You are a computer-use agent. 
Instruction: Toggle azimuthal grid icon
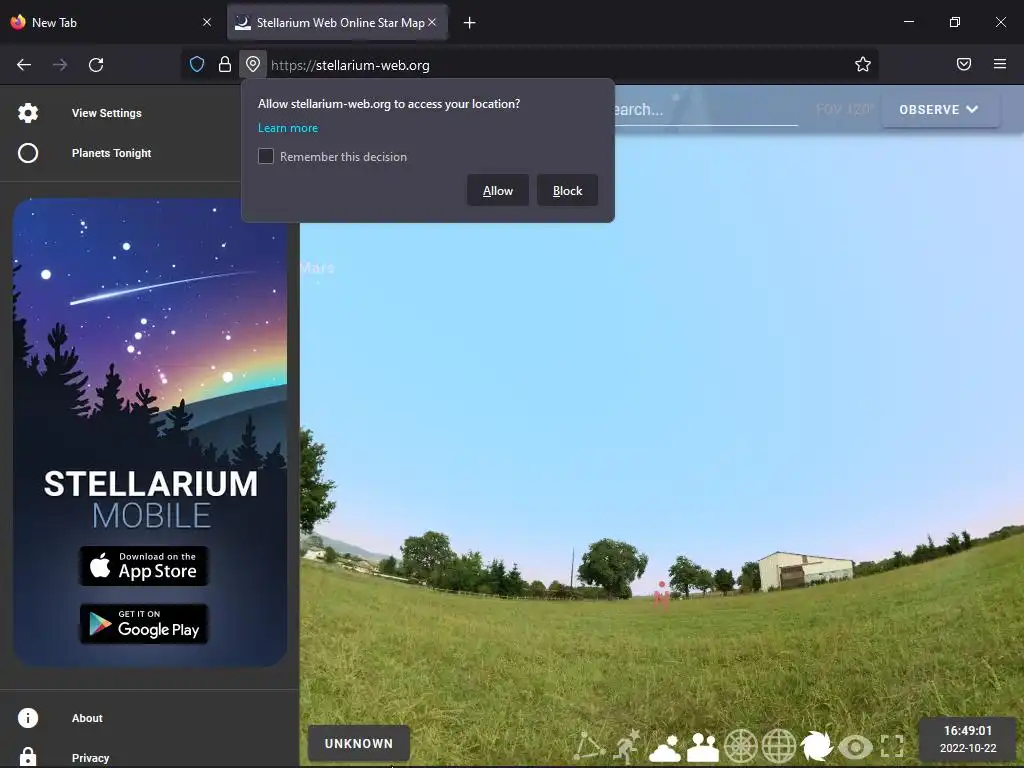[741, 746]
